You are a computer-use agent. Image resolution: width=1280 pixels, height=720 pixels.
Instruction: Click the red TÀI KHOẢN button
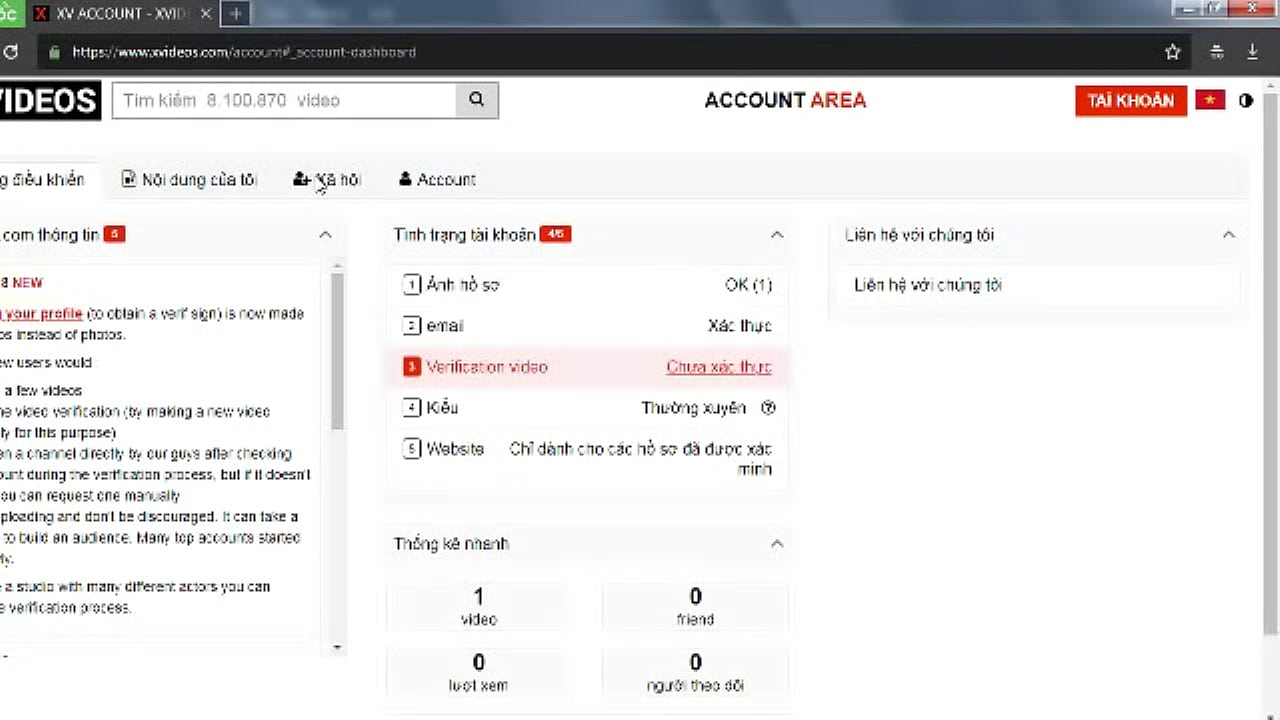(x=1130, y=101)
